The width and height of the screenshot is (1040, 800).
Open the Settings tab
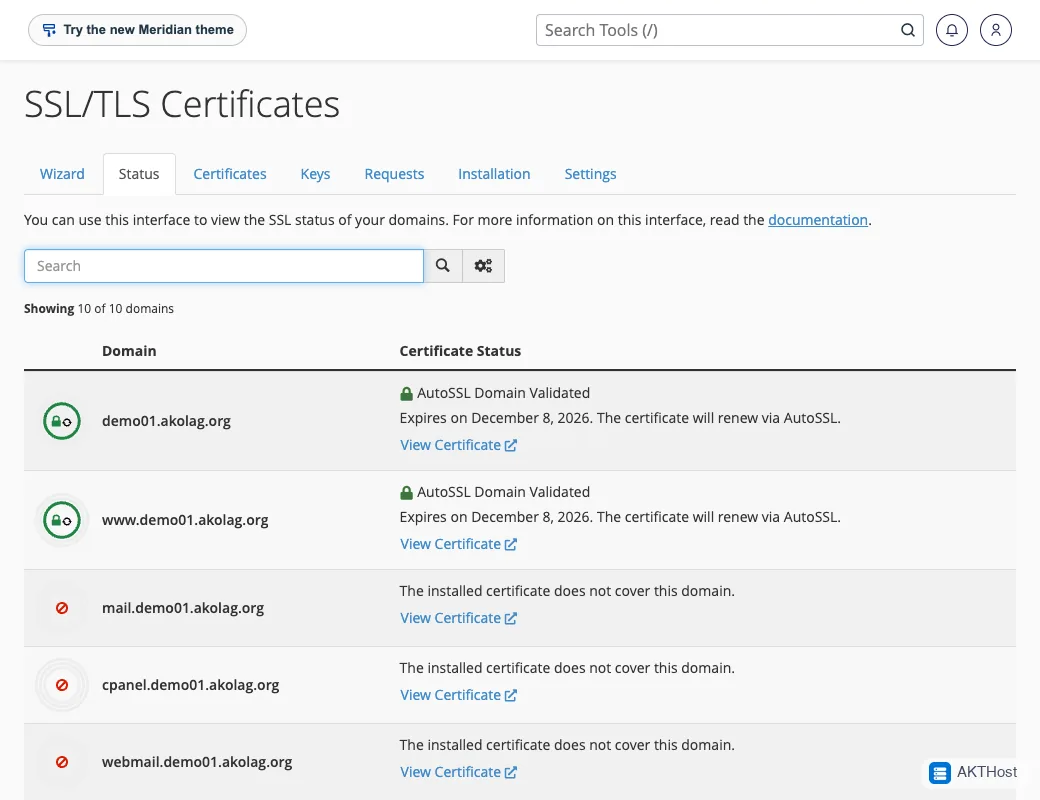pos(590,174)
